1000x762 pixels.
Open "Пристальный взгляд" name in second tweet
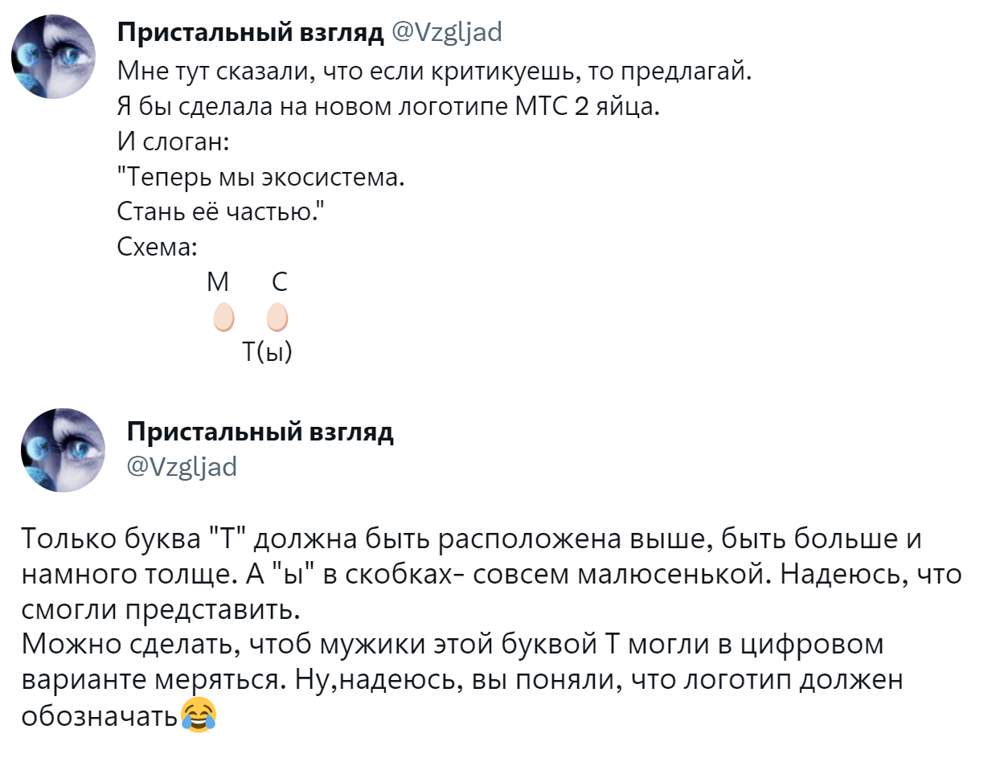(260, 432)
